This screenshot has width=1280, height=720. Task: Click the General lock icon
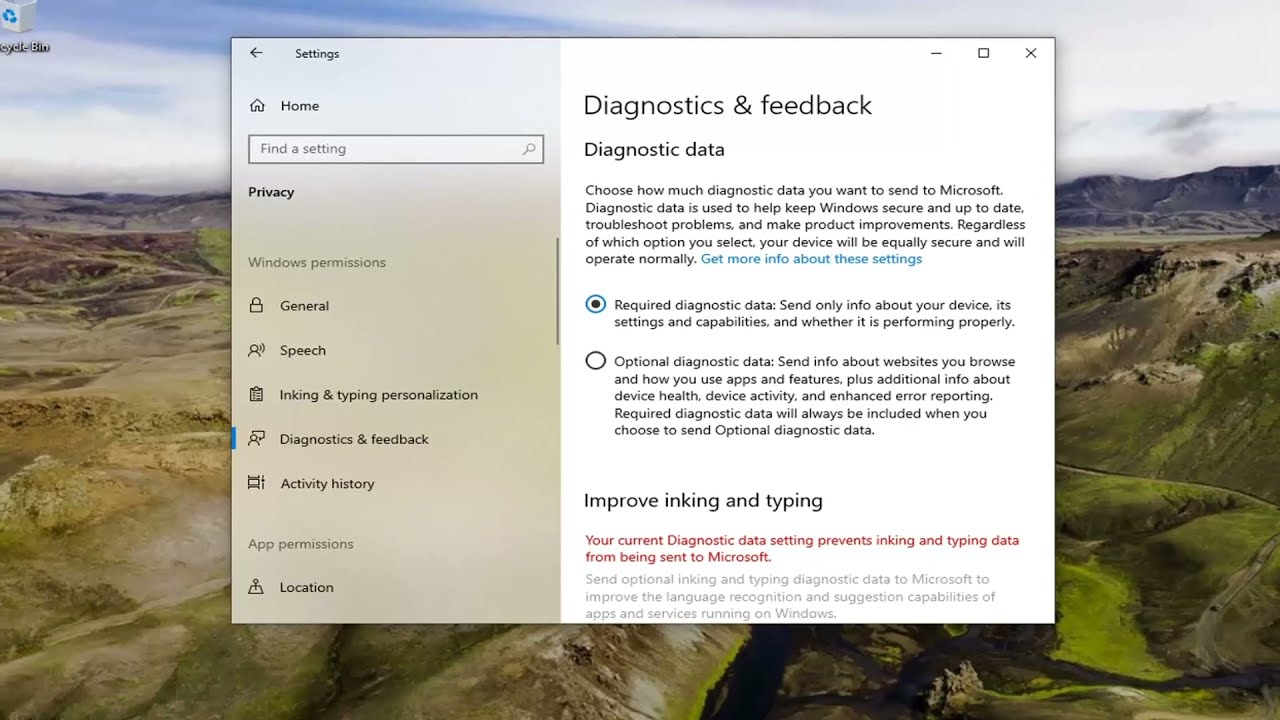(x=257, y=306)
